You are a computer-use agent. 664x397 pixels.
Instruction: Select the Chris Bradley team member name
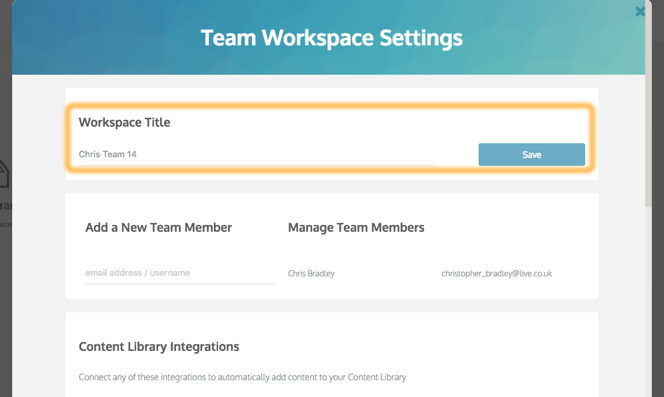311,273
